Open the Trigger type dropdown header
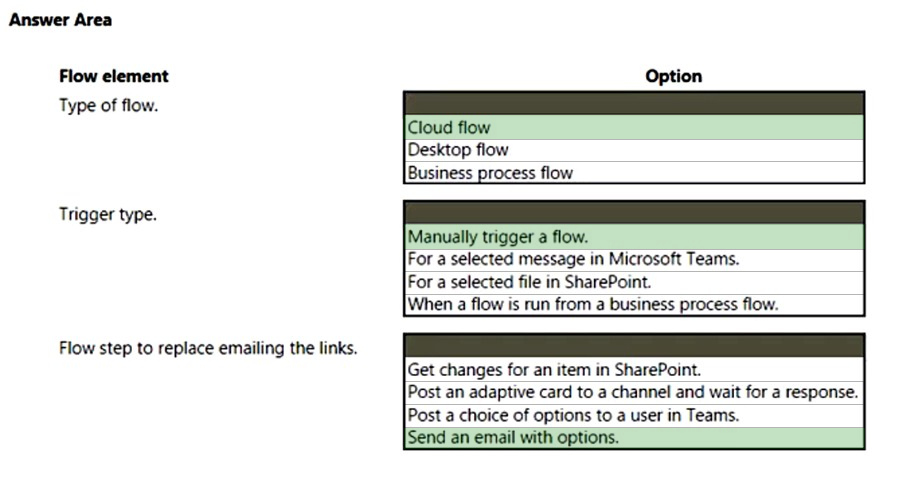This screenshot has width=901, height=488. (634, 213)
